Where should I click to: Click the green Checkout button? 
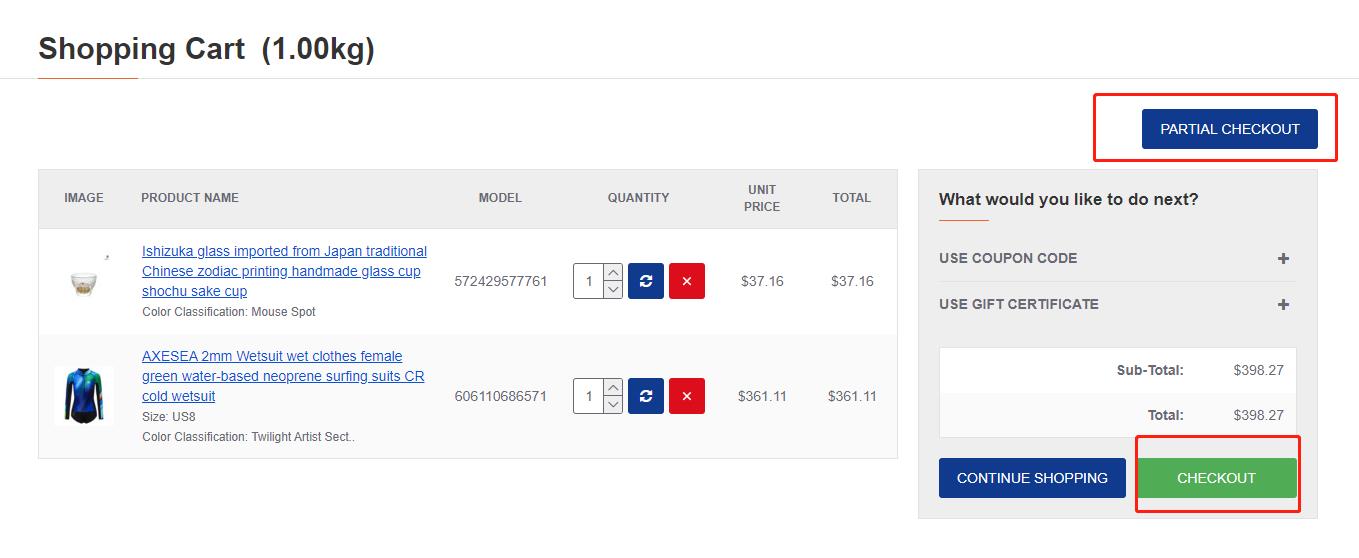click(1216, 478)
